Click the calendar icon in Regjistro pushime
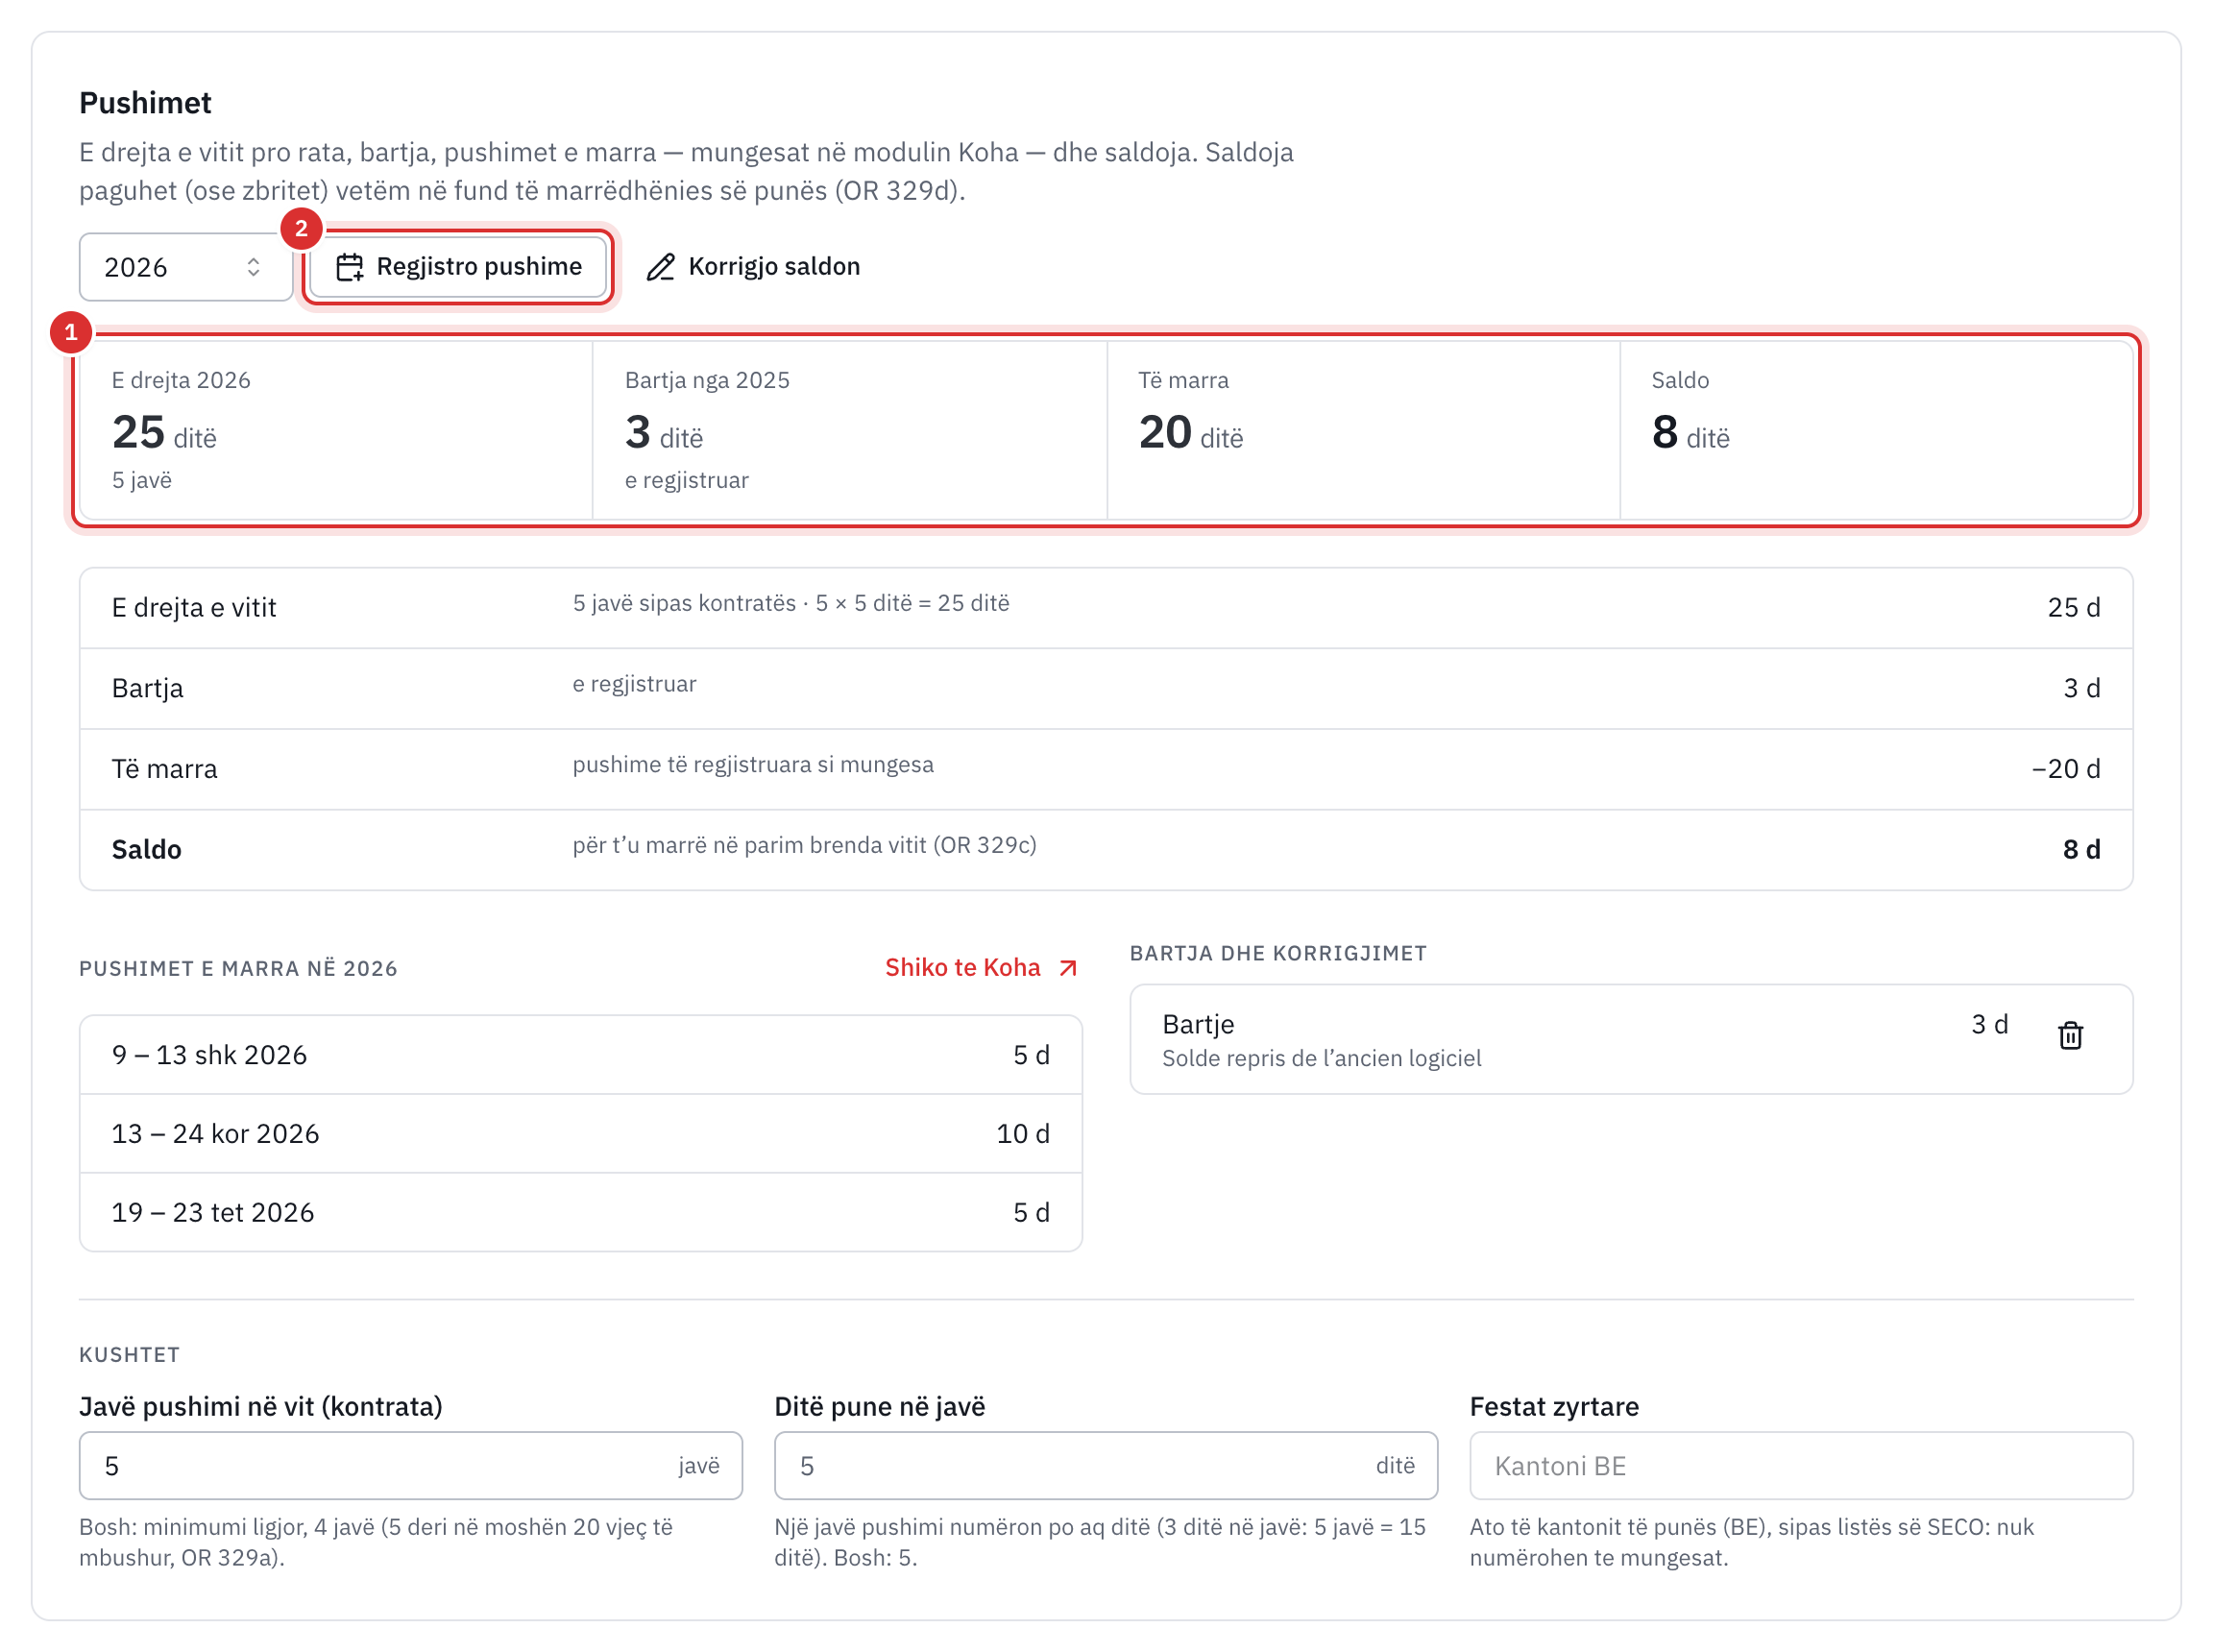The image size is (2213, 1652). point(349,267)
